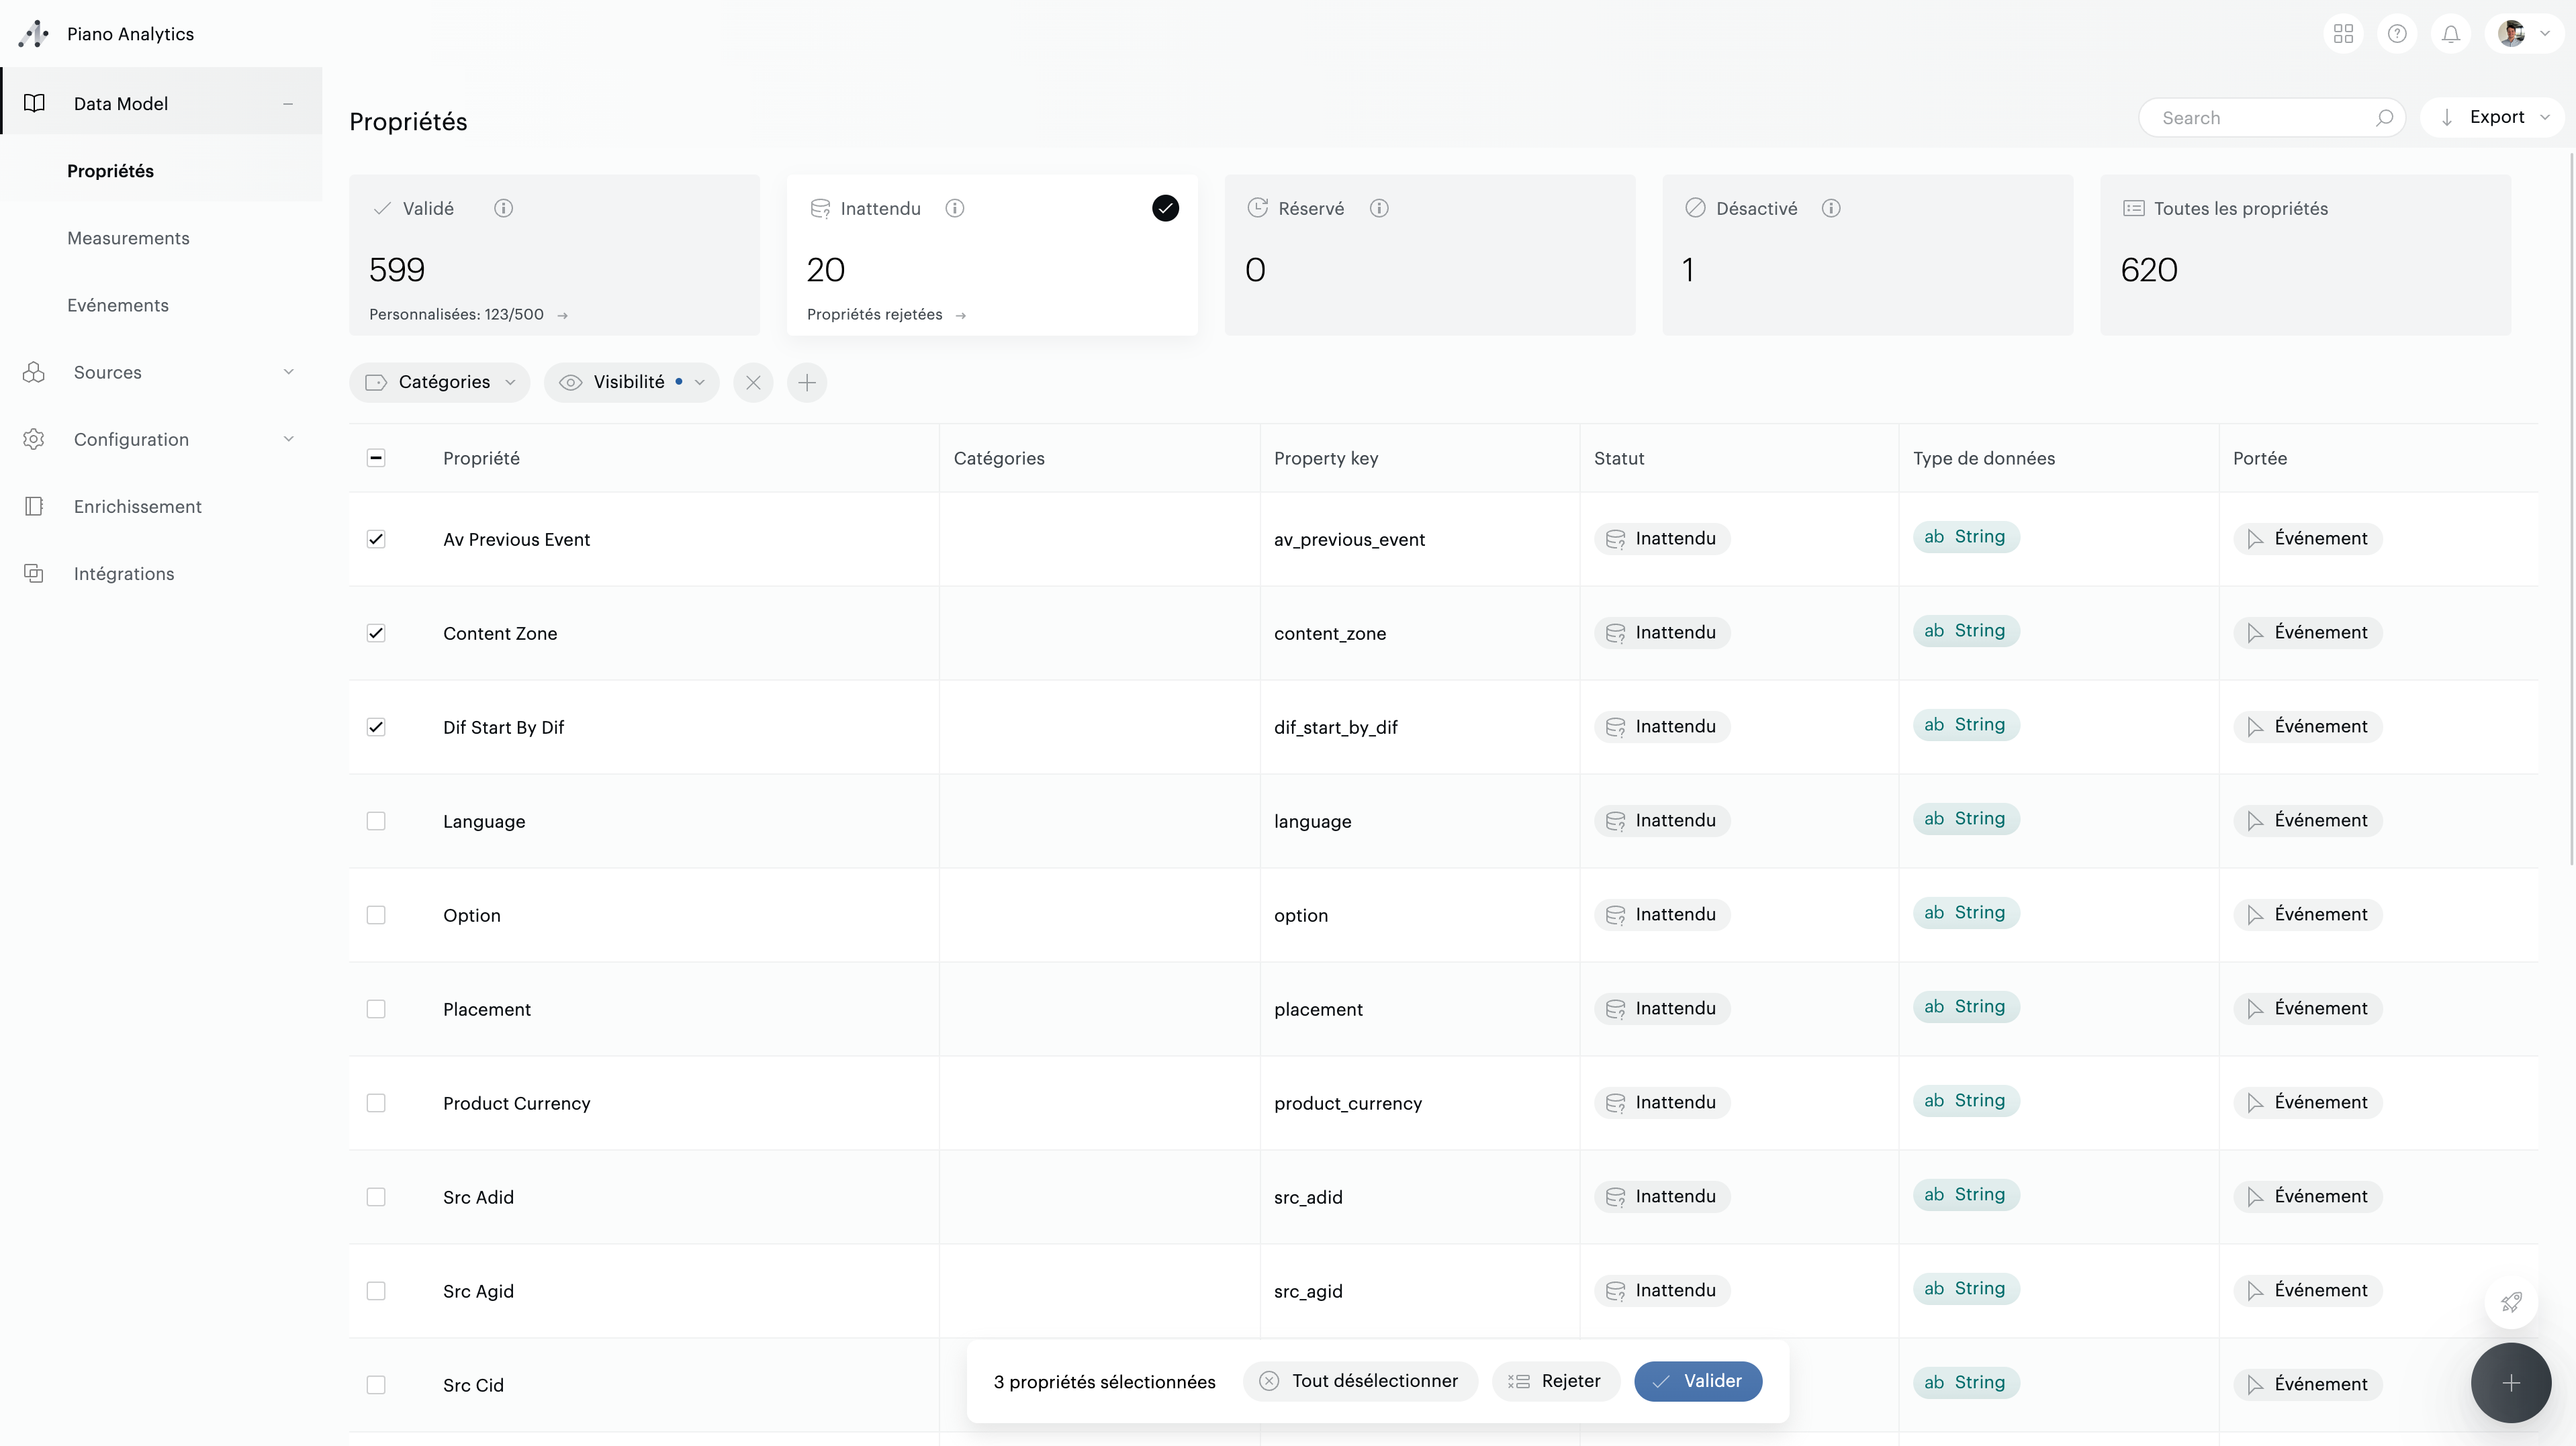Click the info icon next to Validé
2576x1446 pixels.
point(503,208)
